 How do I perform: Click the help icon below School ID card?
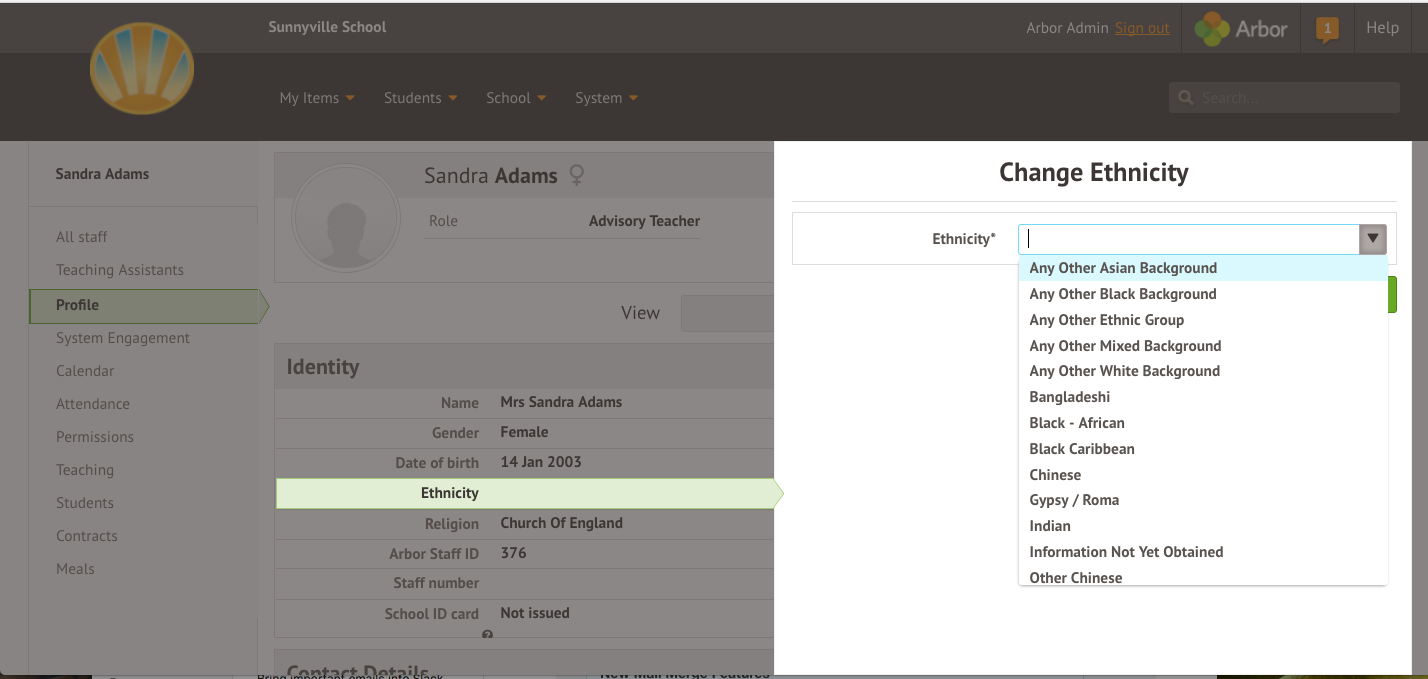(x=487, y=635)
